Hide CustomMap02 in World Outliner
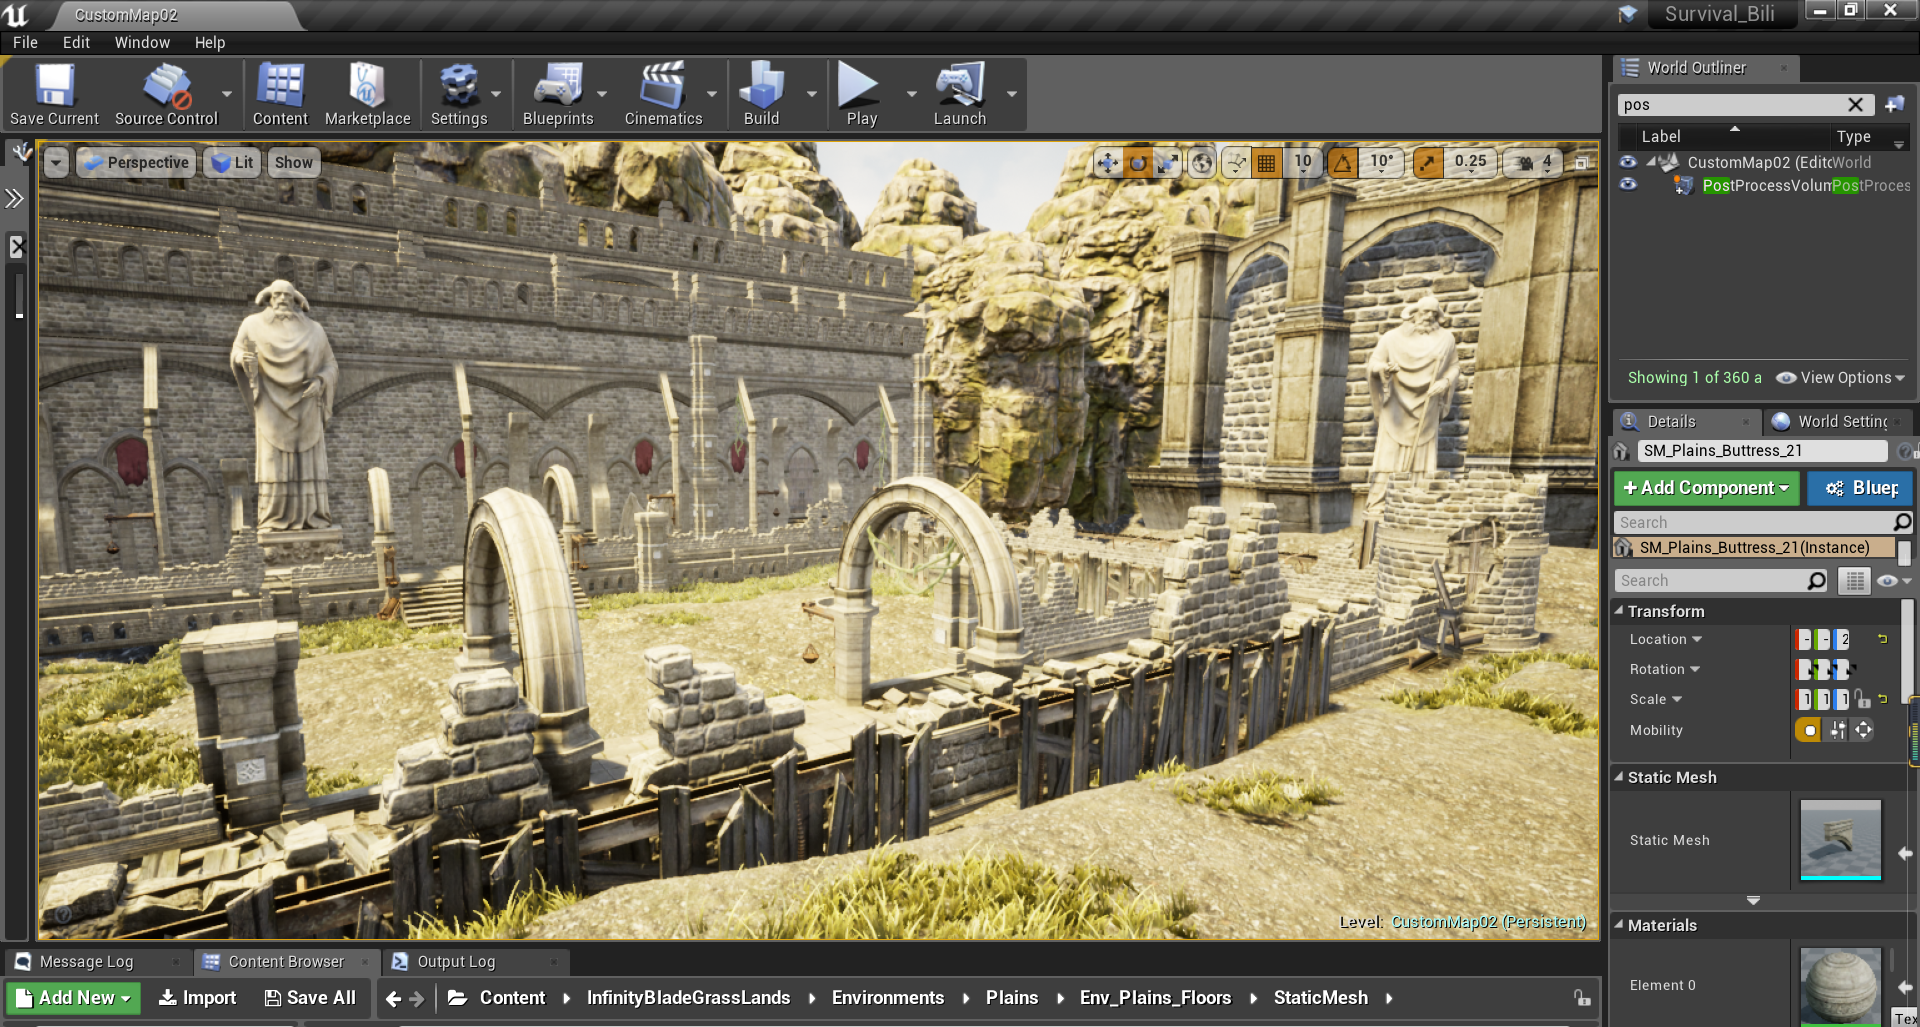 (x=1628, y=162)
